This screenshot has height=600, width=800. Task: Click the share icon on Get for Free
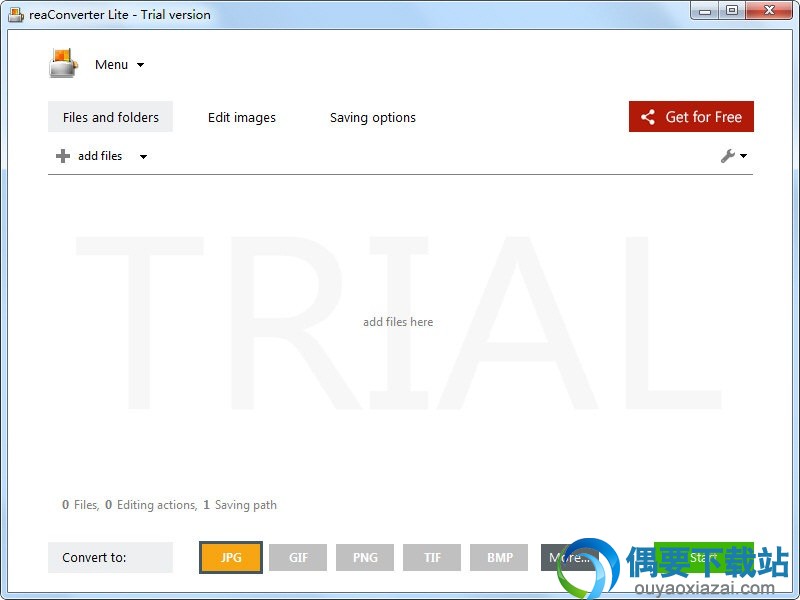pos(648,117)
